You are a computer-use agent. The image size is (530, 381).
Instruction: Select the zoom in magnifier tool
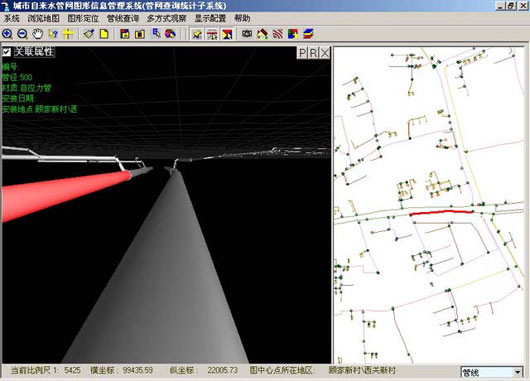click(7, 34)
